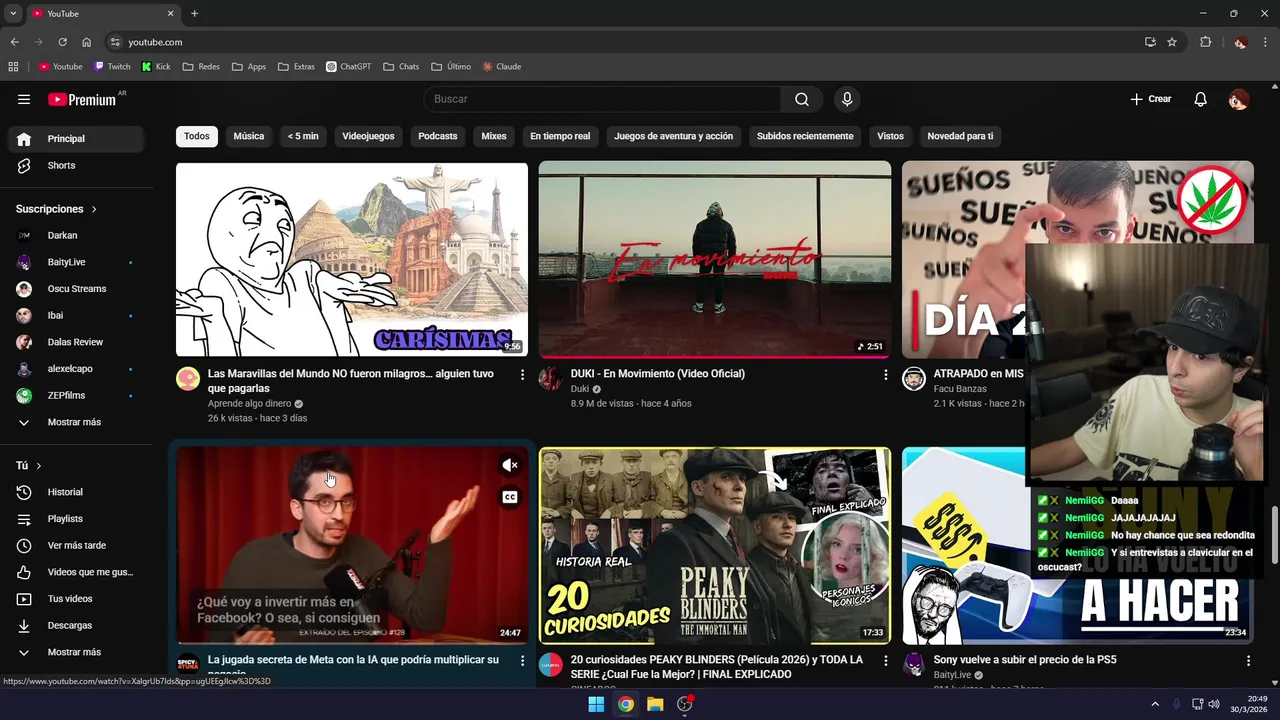The width and height of the screenshot is (1280, 720).
Task: Bookmark this page with star icon
Action: [1172, 42]
